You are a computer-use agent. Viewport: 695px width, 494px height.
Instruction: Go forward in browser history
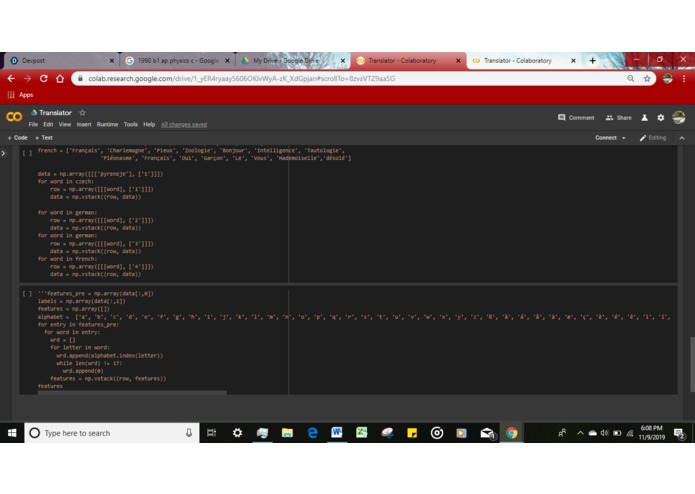pyautogui.click(x=27, y=78)
